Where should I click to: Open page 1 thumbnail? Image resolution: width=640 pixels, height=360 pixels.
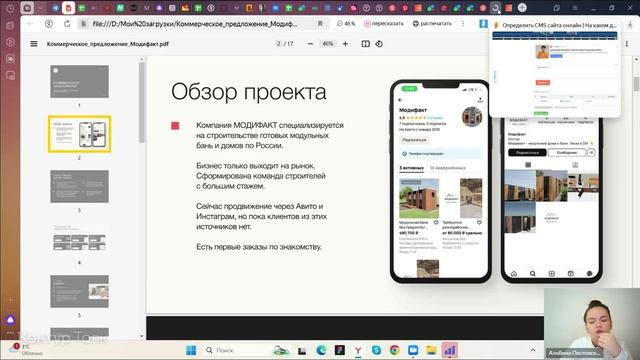click(x=80, y=82)
